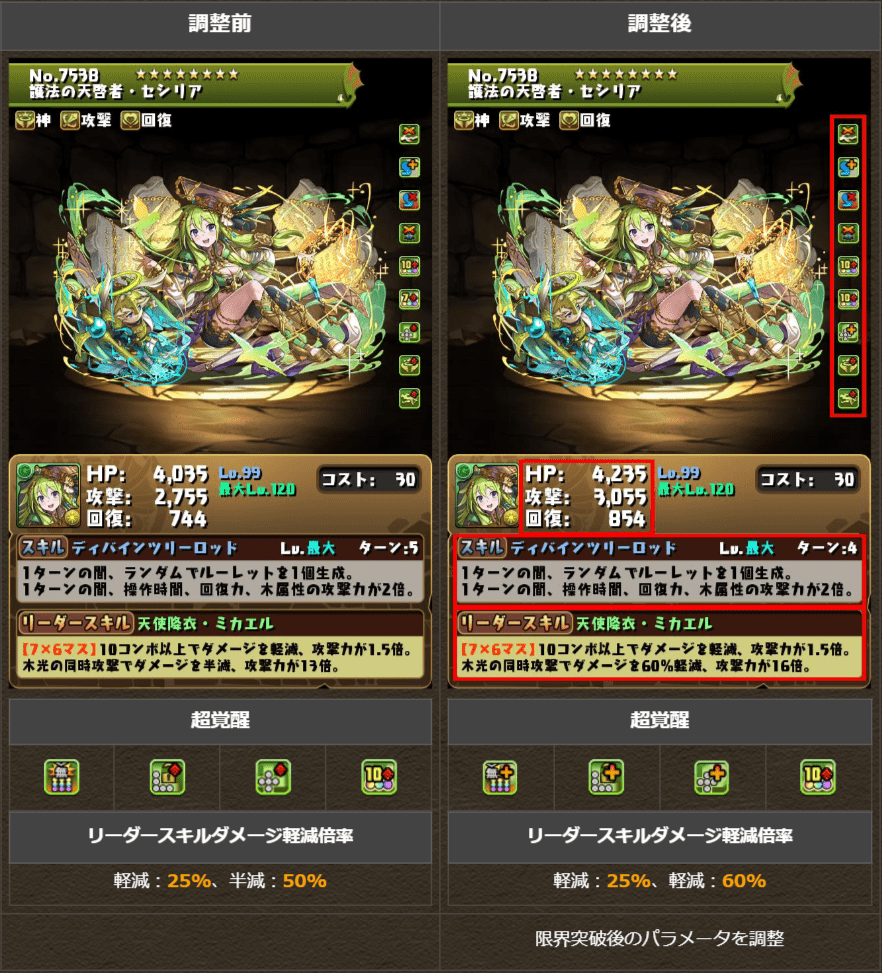Click the 神 type icon in 調整前 card
This screenshot has width=882, height=973.
(x=25, y=120)
